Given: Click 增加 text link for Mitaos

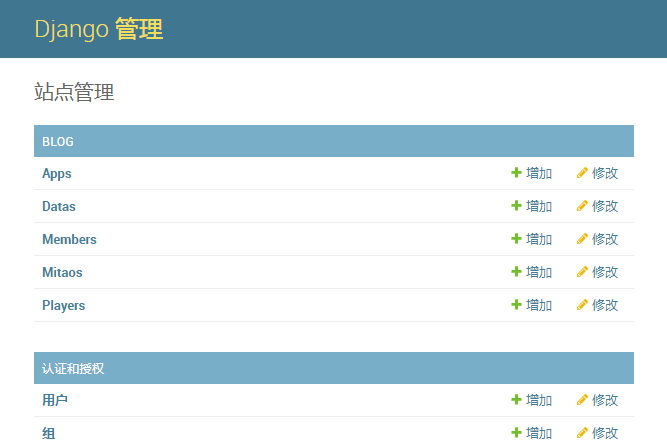Looking at the screenshot, I should click(x=539, y=272).
